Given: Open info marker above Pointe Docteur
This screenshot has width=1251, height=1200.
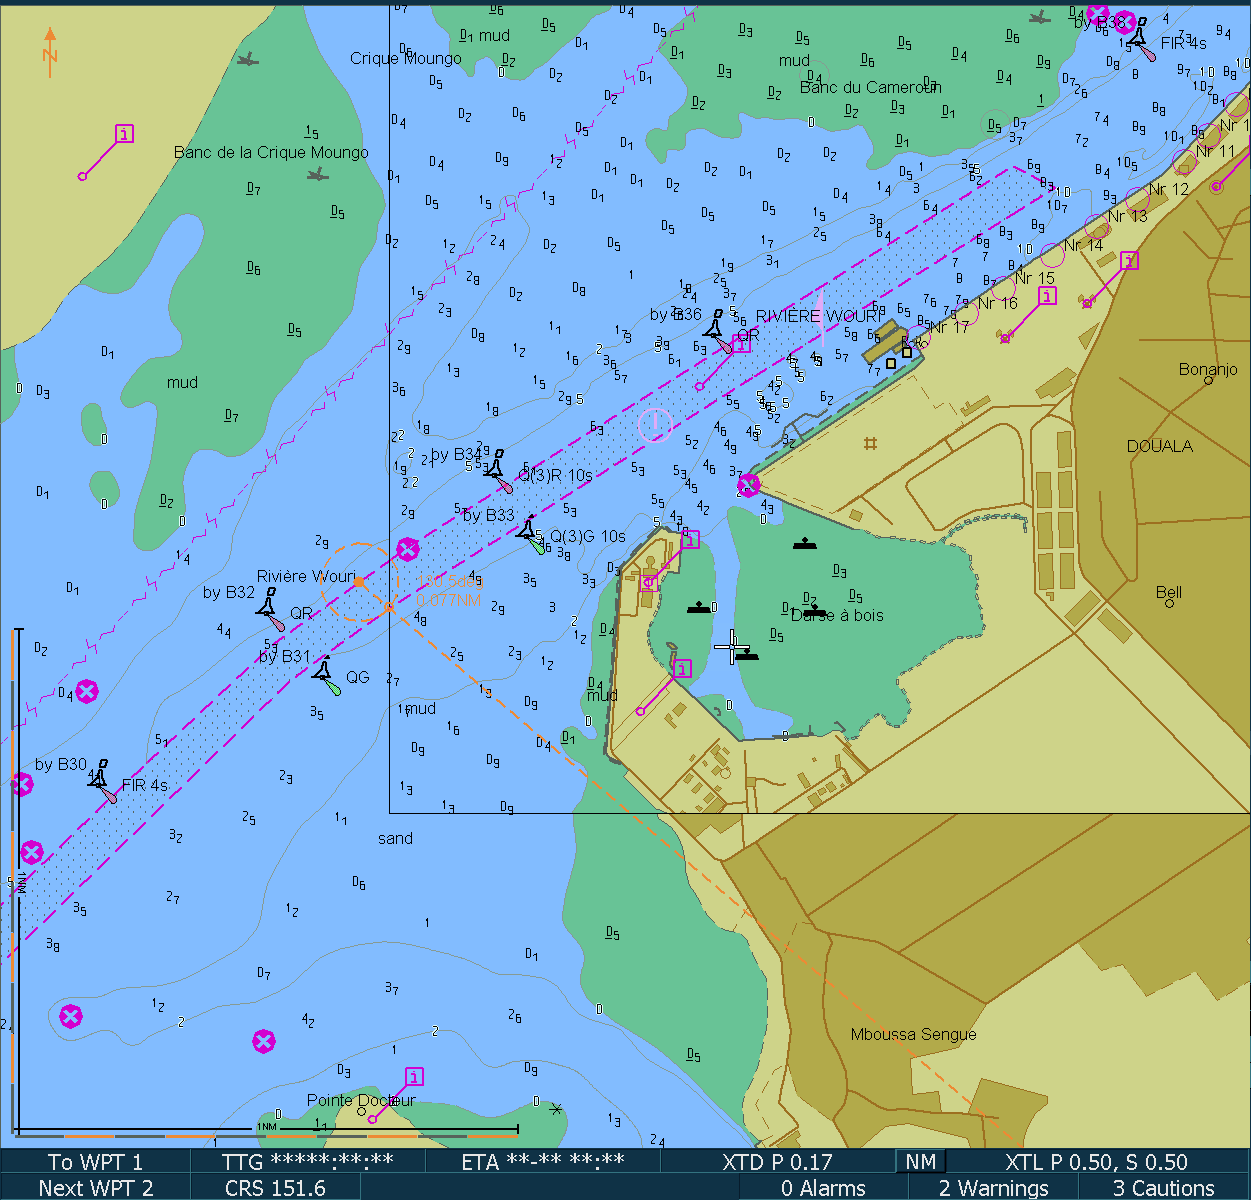Looking at the screenshot, I should pyautogui.click(x=415, y=1077).
